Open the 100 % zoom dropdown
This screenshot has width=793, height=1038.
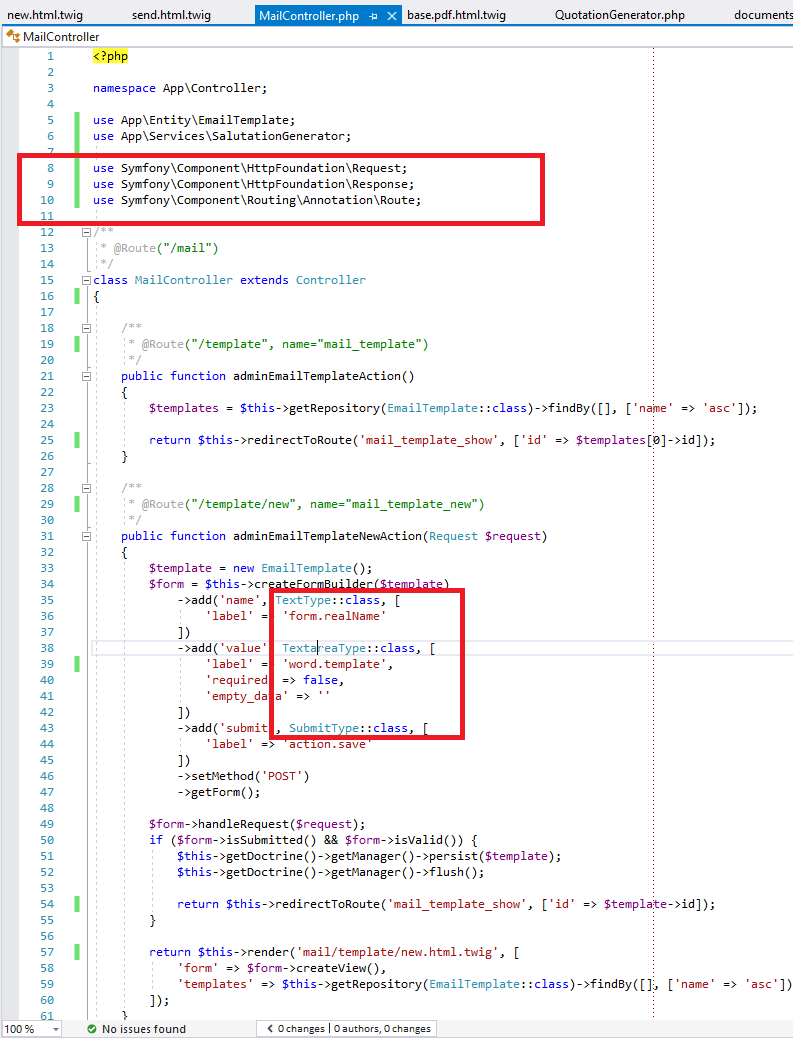(54, 1028)
